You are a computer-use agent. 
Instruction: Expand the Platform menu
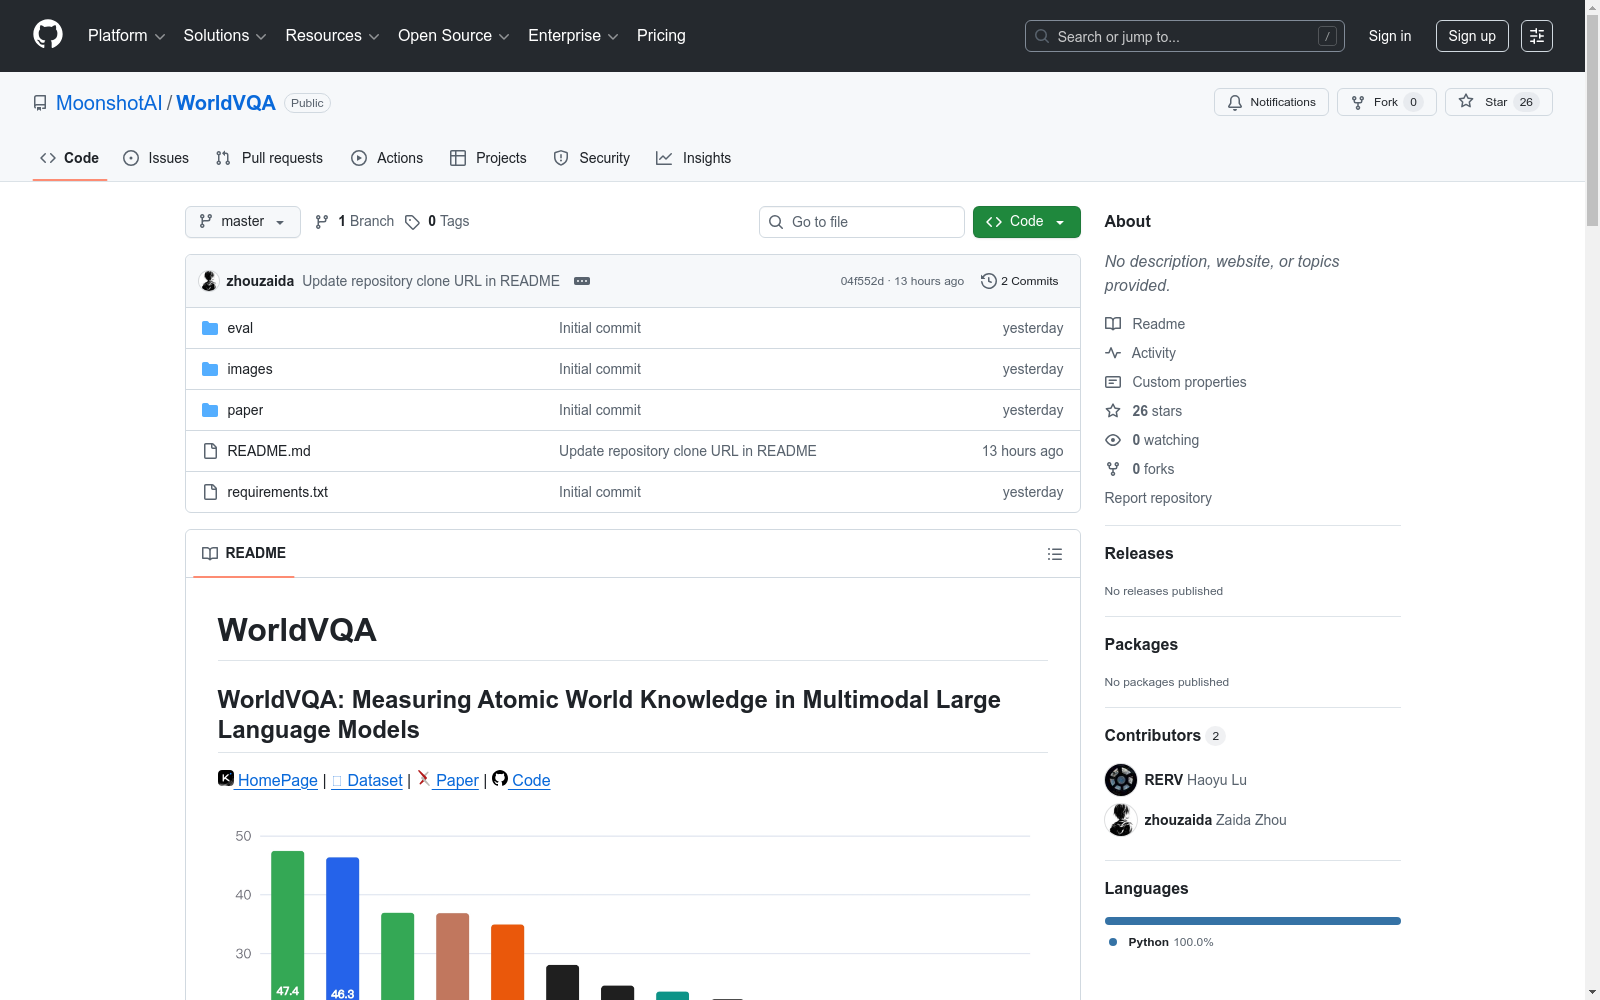(126, 36)
